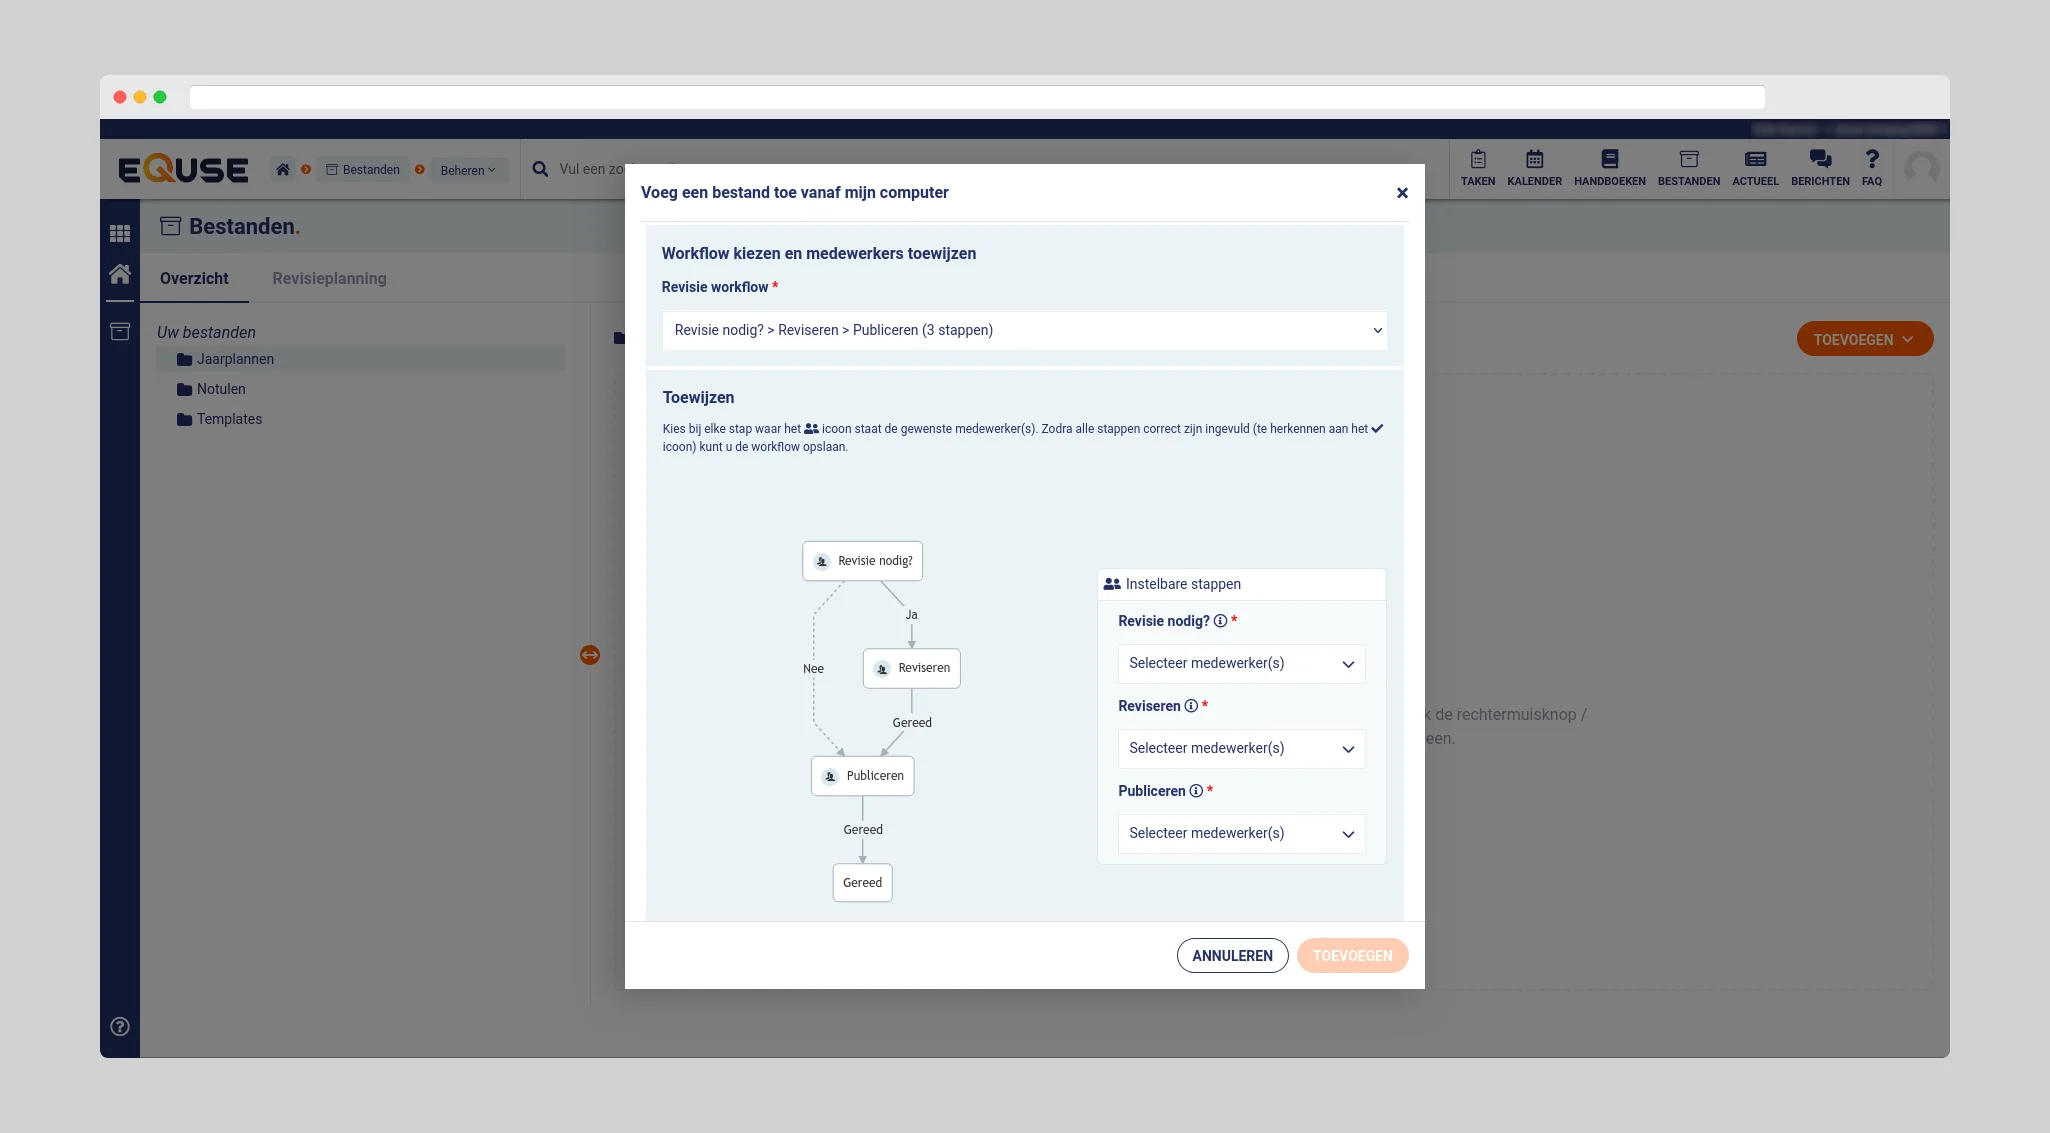
Task: Click the Reviseren node in workflow diagram
Action: (912, 668)
